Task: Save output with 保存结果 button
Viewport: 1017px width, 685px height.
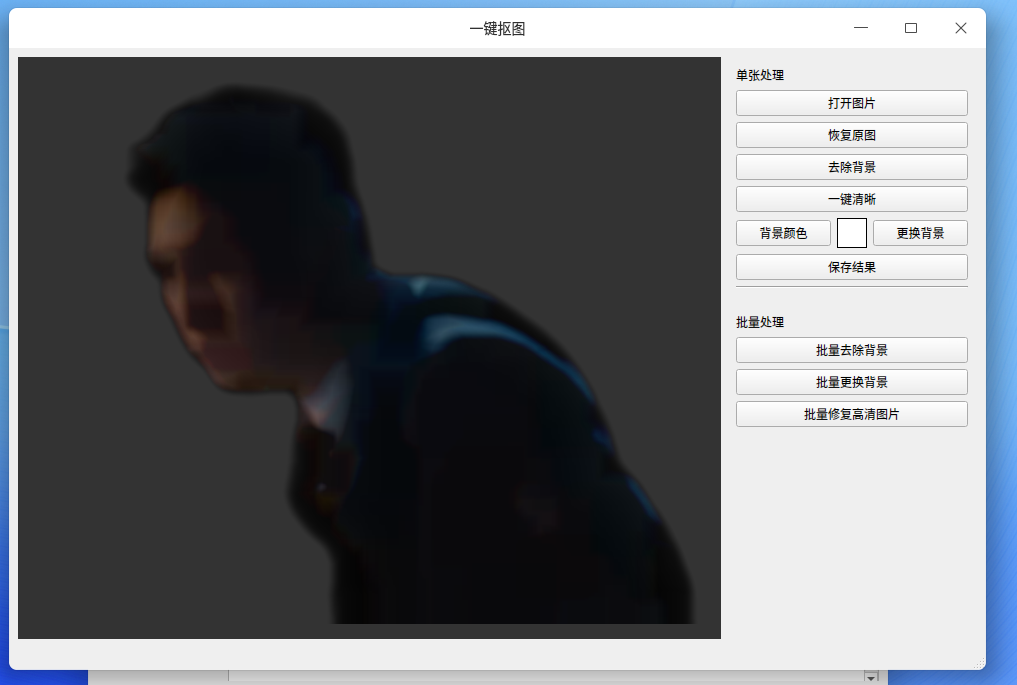Action: [x=852, y=267]
